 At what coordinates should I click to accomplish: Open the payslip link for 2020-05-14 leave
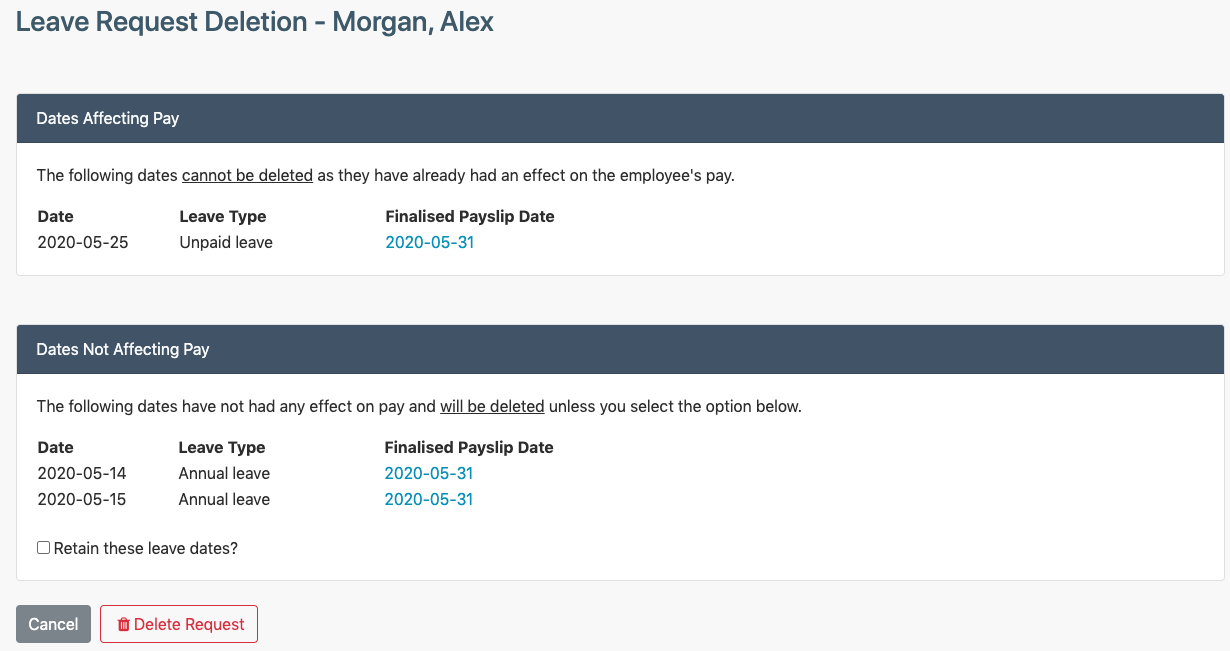pyautogui.click(x=428, y=473)
